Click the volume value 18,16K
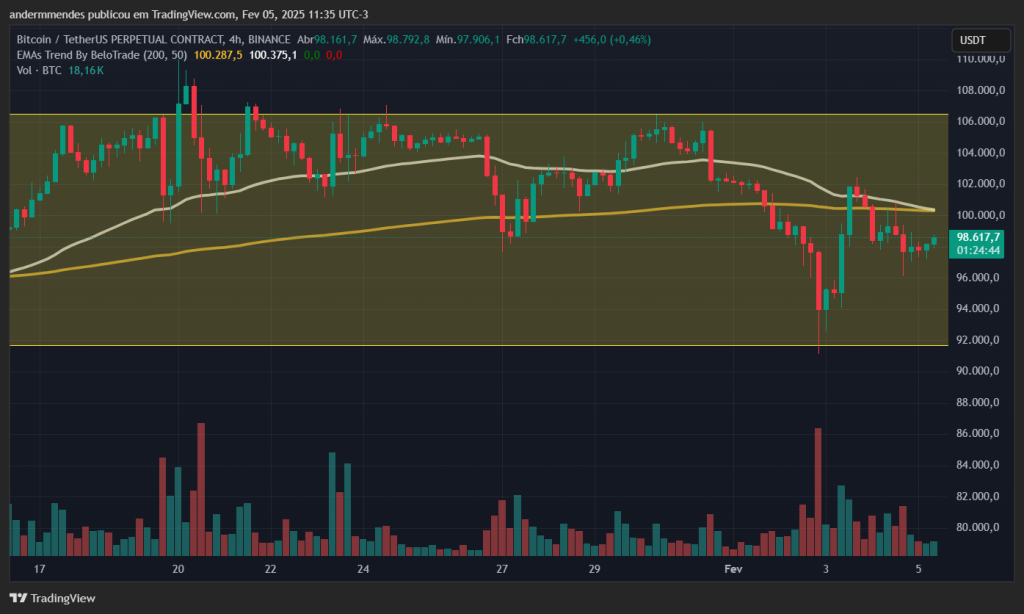 coord(86,70)
